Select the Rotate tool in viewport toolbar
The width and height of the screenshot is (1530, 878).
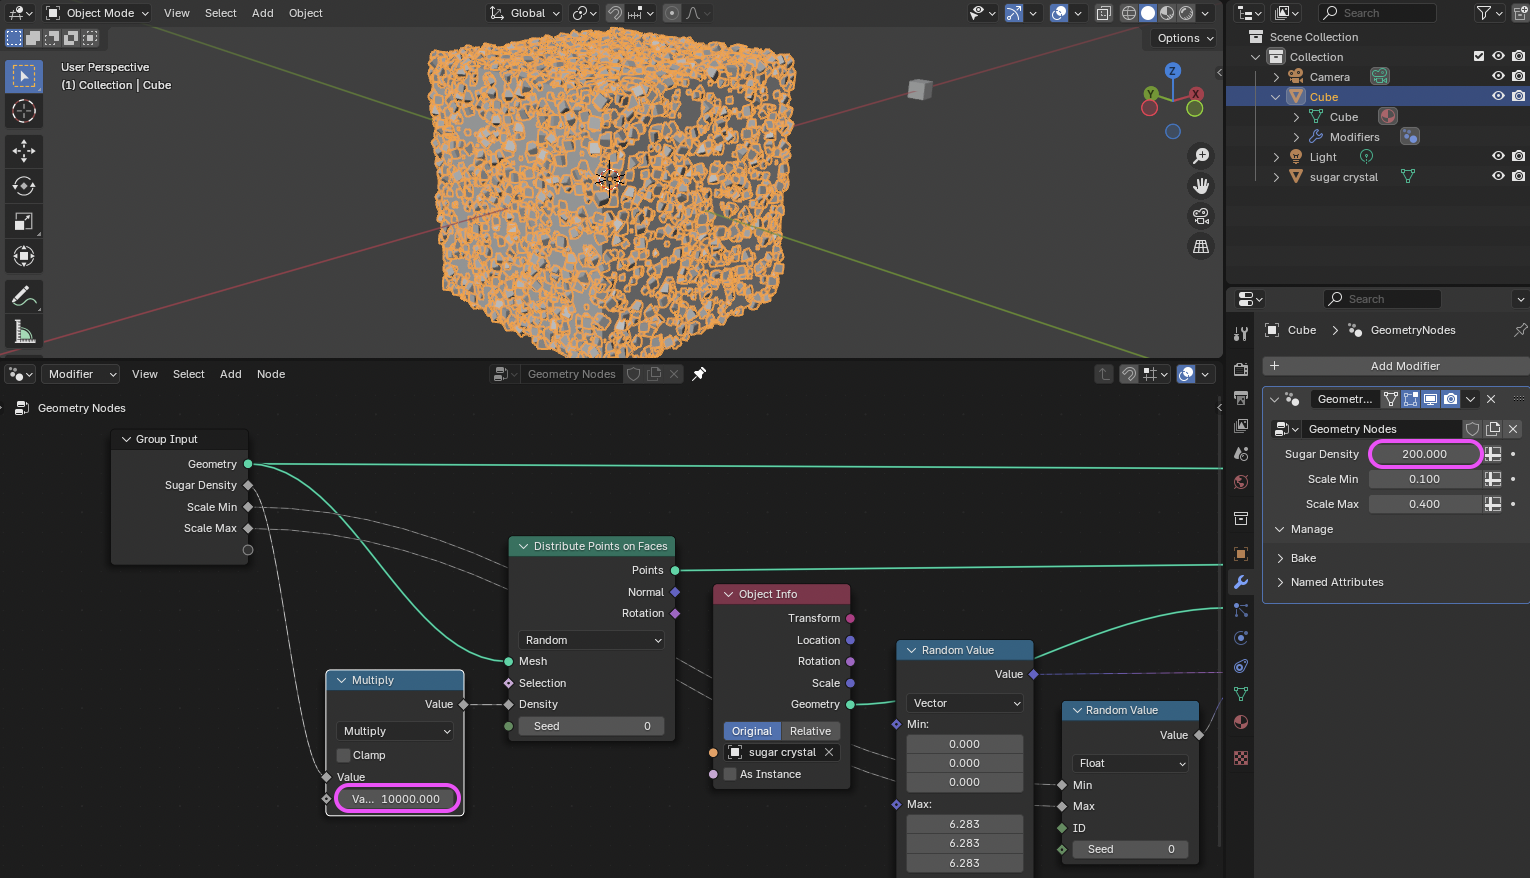(24, 186)
